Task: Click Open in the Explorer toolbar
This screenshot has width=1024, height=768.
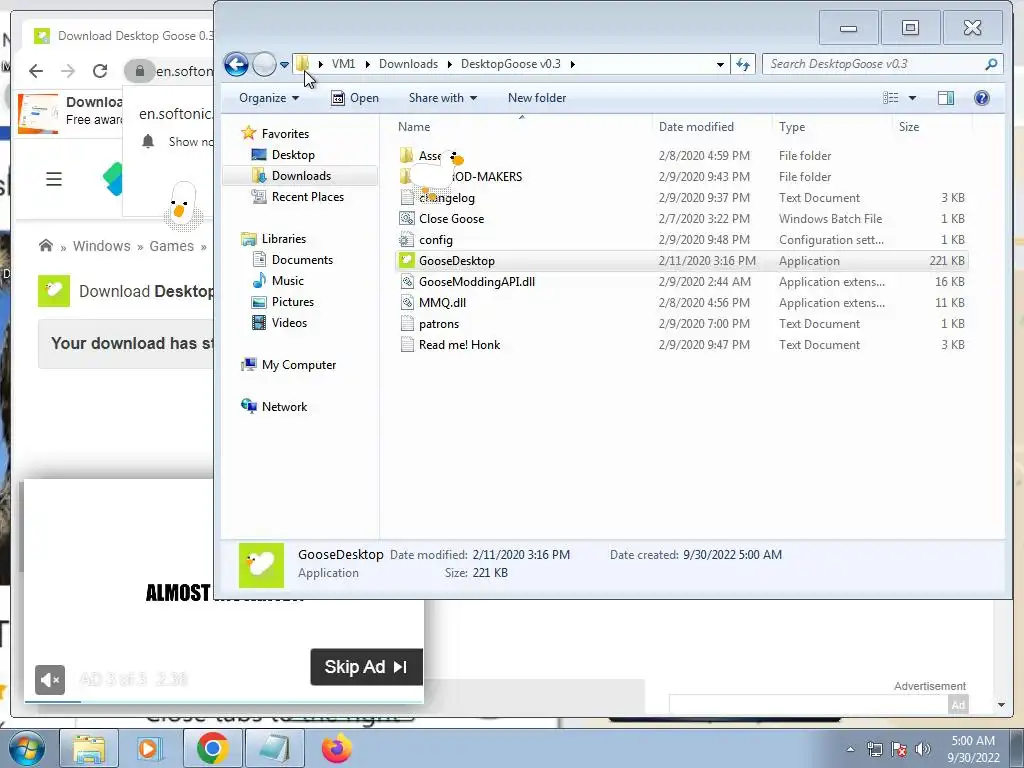Action: tap(355, 98)
